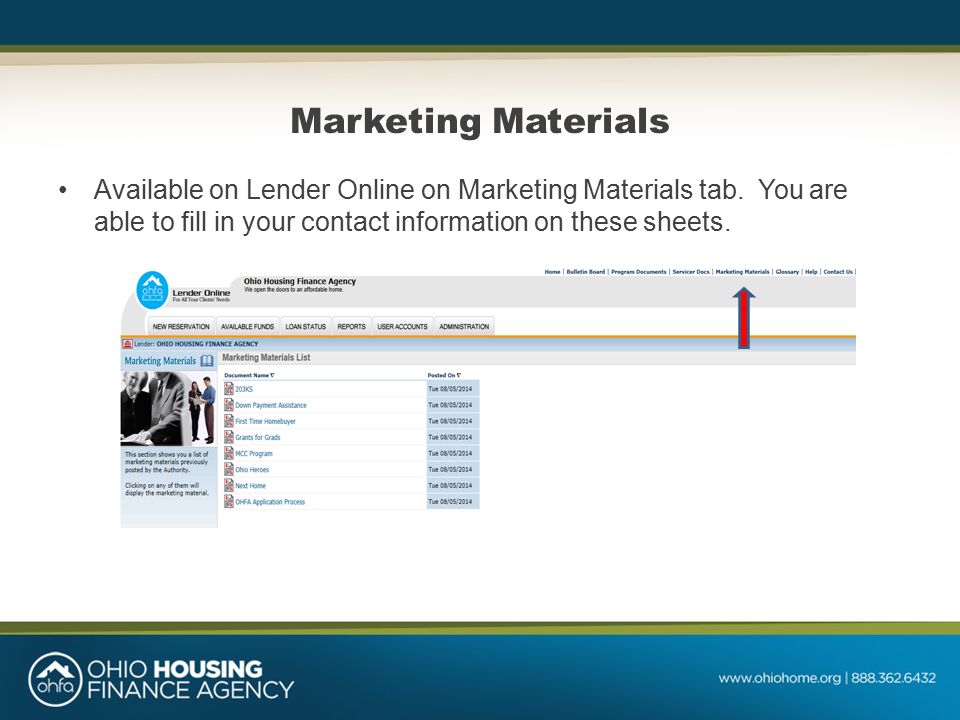Open the Down Payment Assistance document

(x=271, y=405)
